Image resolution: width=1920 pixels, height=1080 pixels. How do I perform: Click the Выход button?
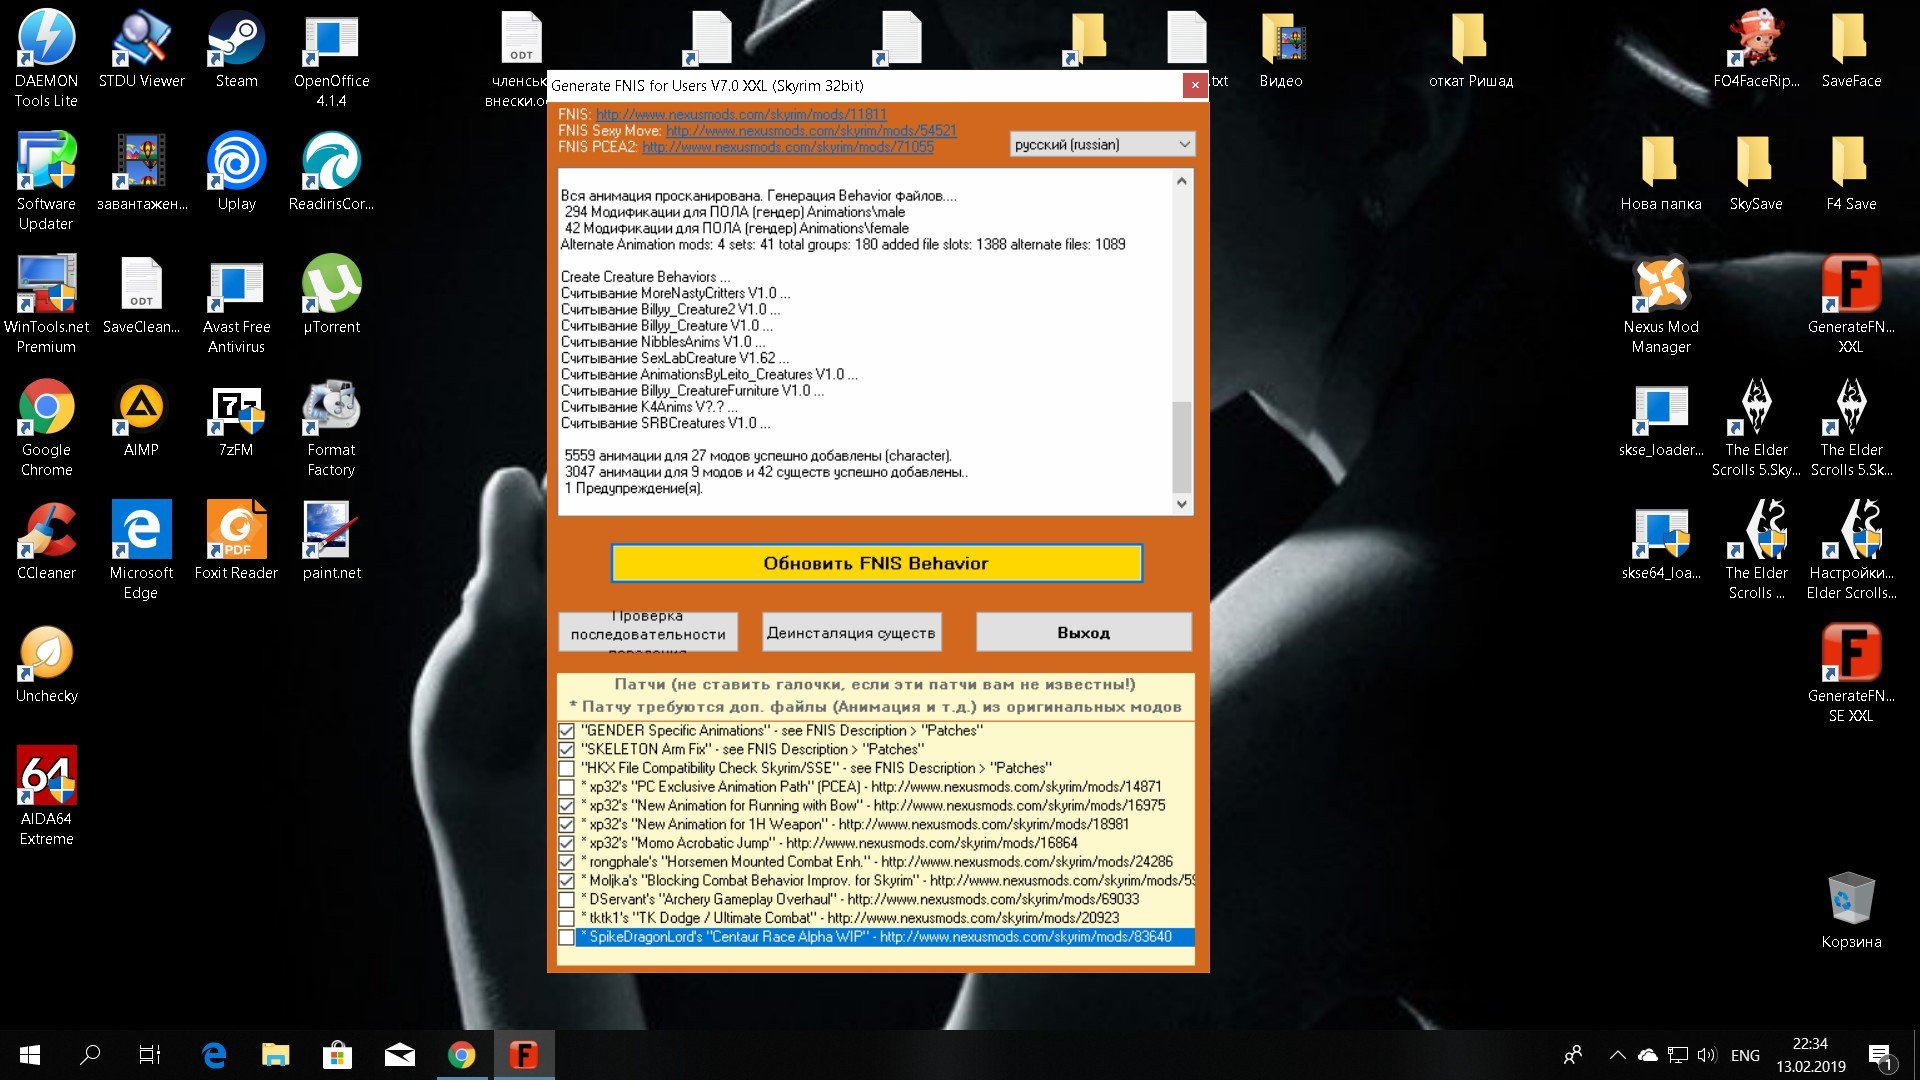(x=1083, y=632)
